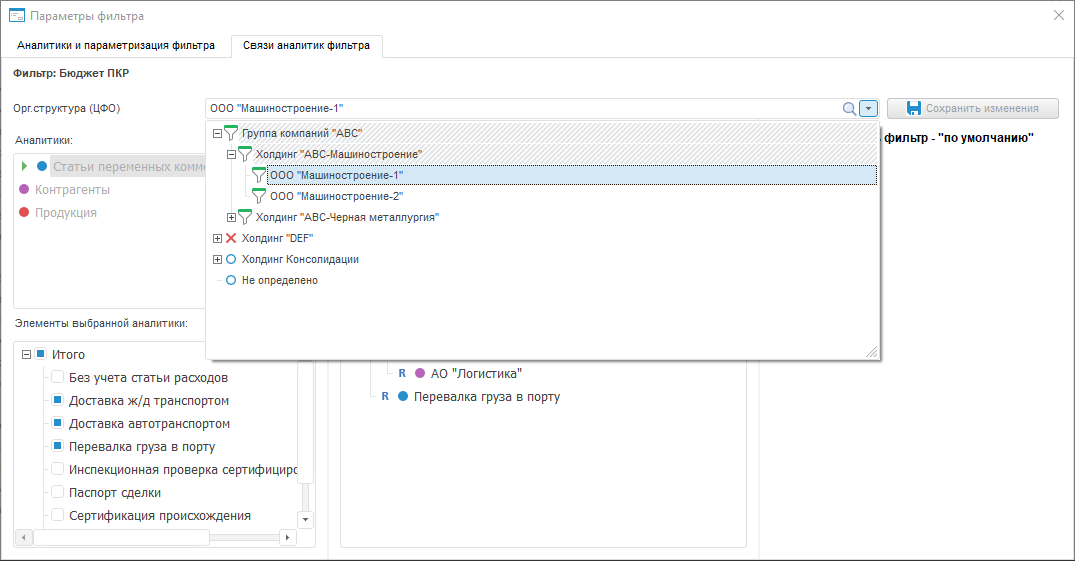The height and width of the screenshot is (561, 1075).
Task: Click the circle icon beside Холдинг Консолидации
Action: click(231, 259)
